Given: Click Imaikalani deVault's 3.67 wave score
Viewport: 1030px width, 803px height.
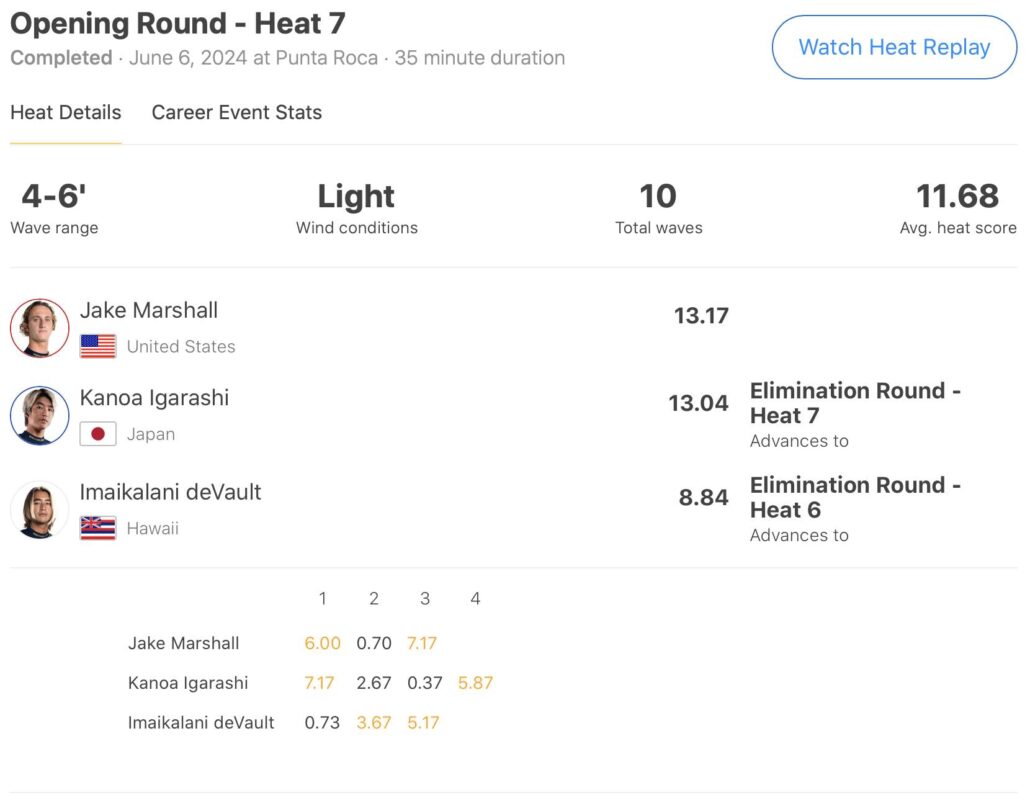Looking at the screenshot, I should point(374,722).
